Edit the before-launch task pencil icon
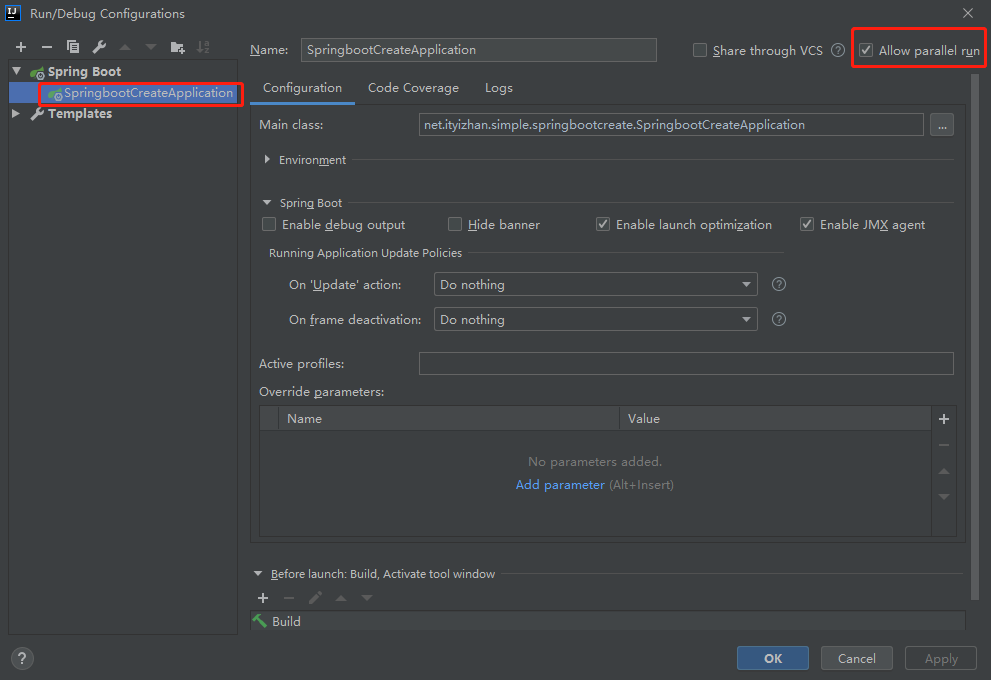This screenshot has height=680, width=991. pos(315,598)
